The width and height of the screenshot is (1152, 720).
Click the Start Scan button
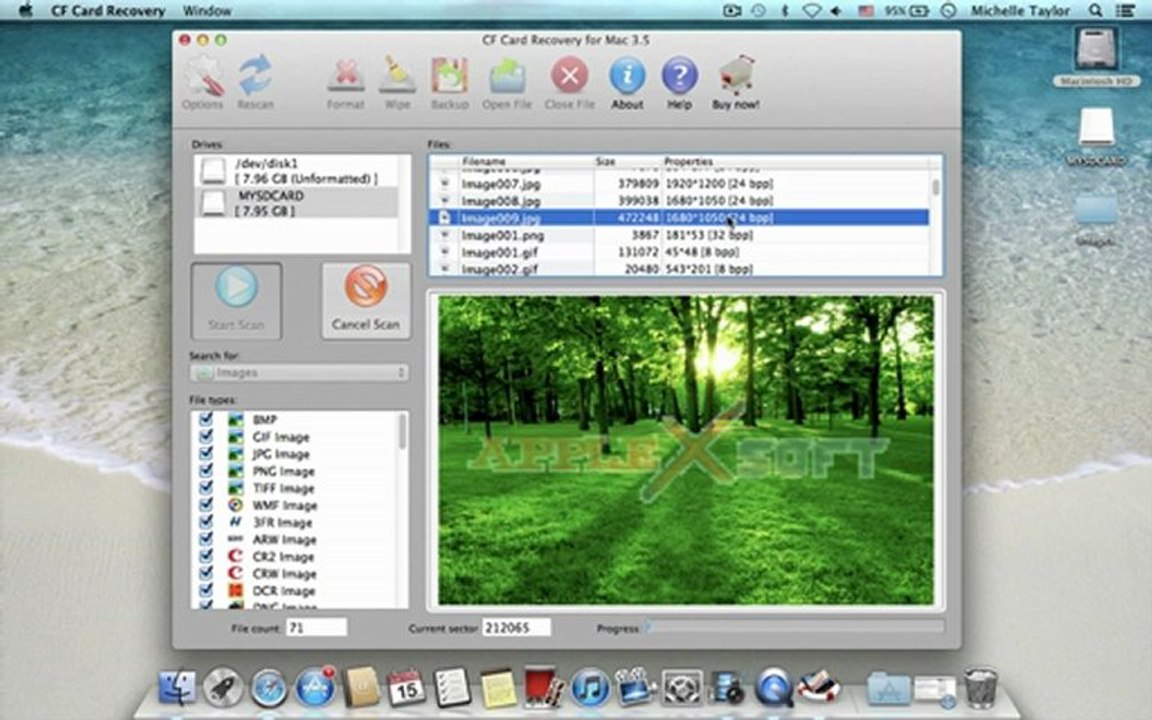pos(236,301)
